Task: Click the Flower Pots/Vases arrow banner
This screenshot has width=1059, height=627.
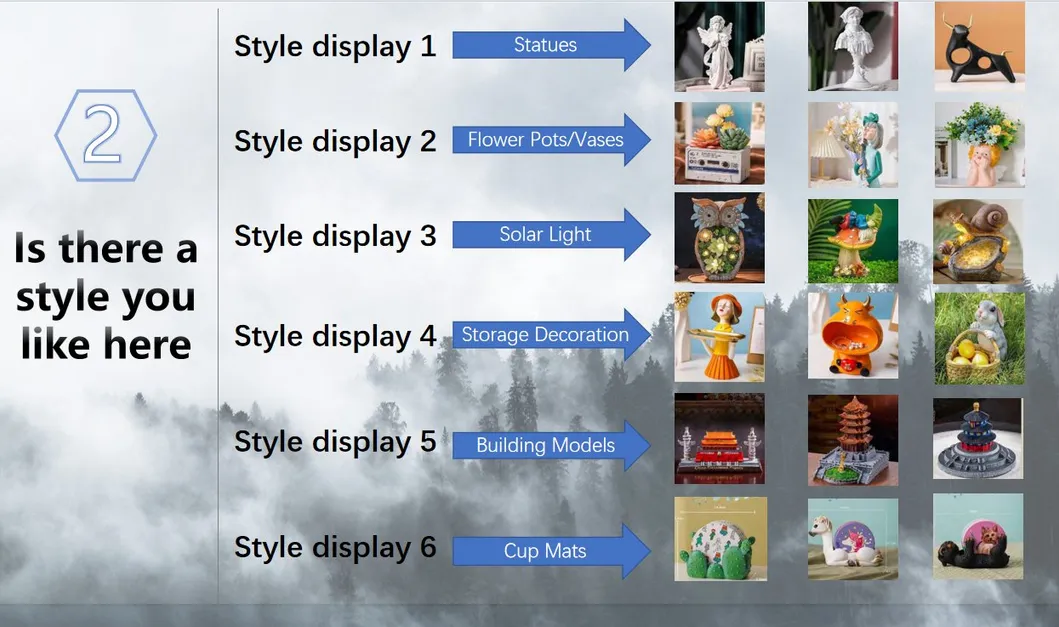Action: pyautogui.click(x=545, y=140)
